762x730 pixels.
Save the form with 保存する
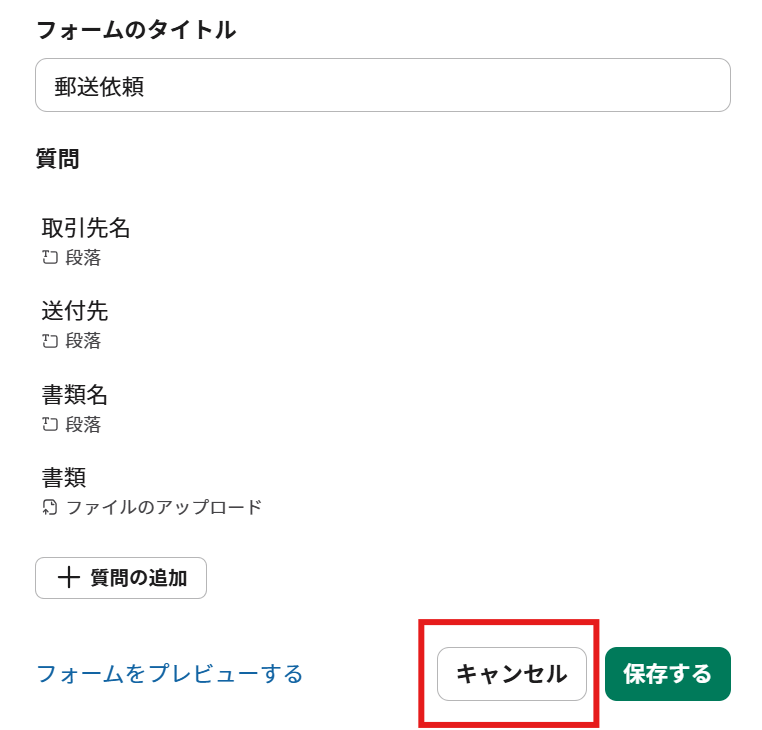point(667,674)
